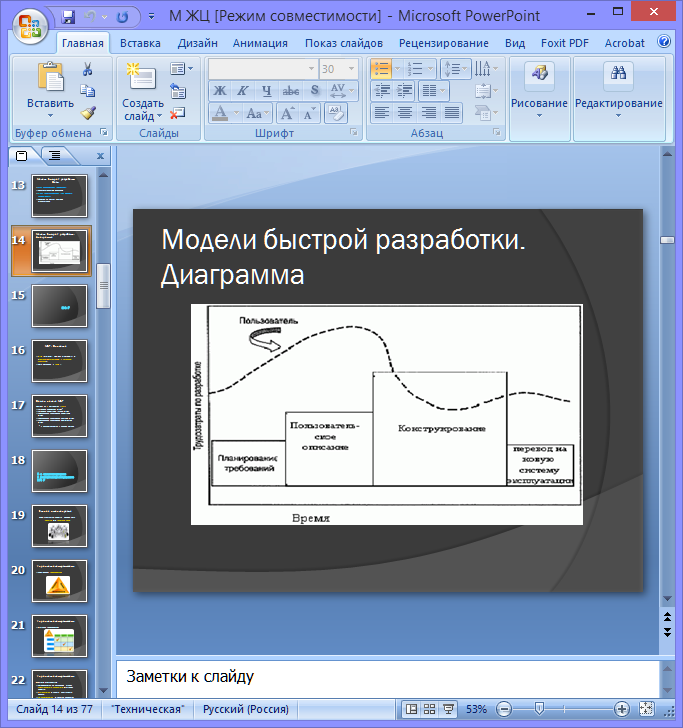
Task: Save the presentation from quick access toolbar
Action: click(x=69, y=17)
